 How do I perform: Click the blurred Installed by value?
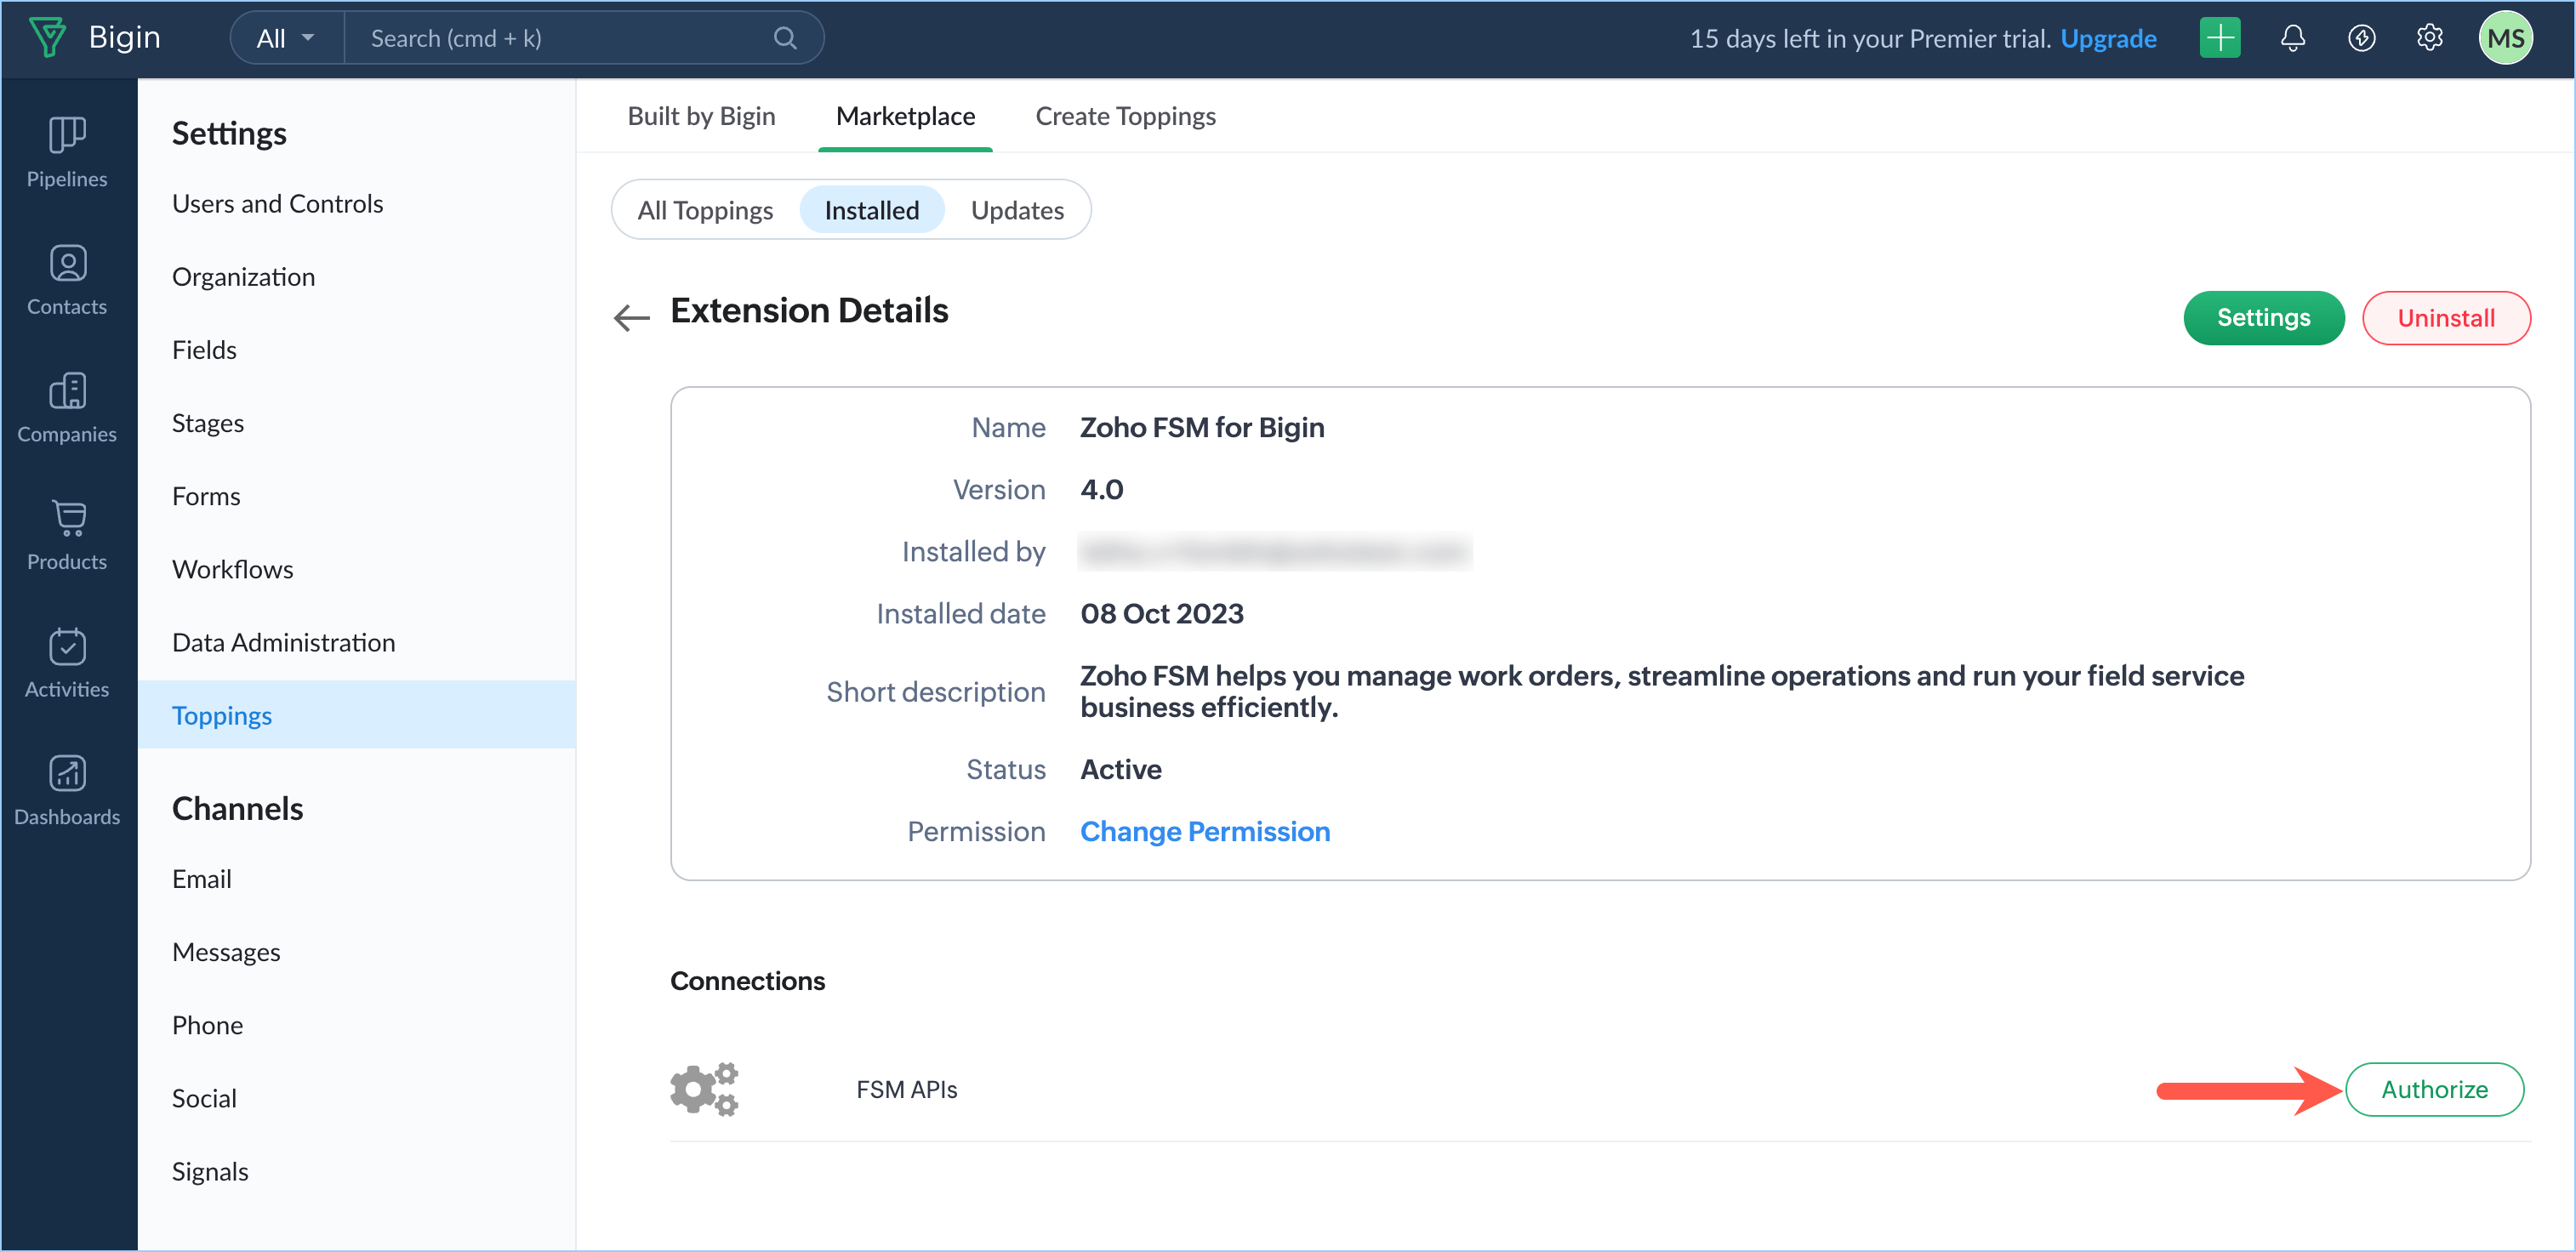click(x=1275, y=552)
